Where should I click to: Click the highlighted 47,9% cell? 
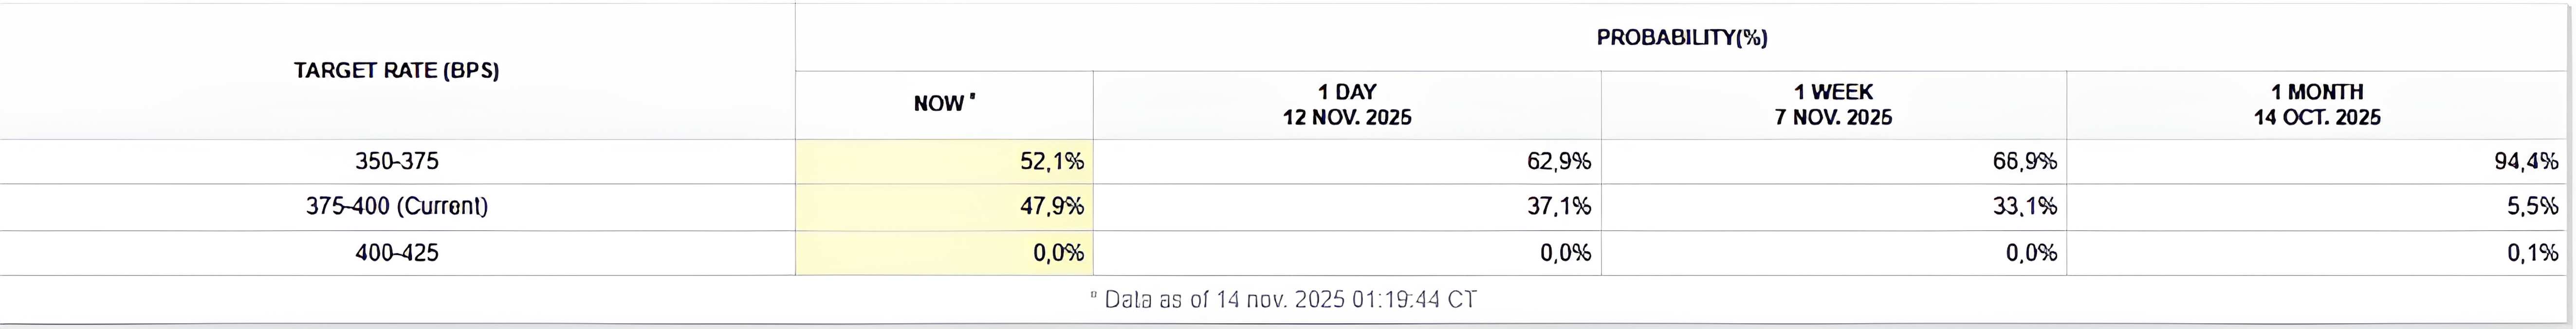coord(1050,207)
